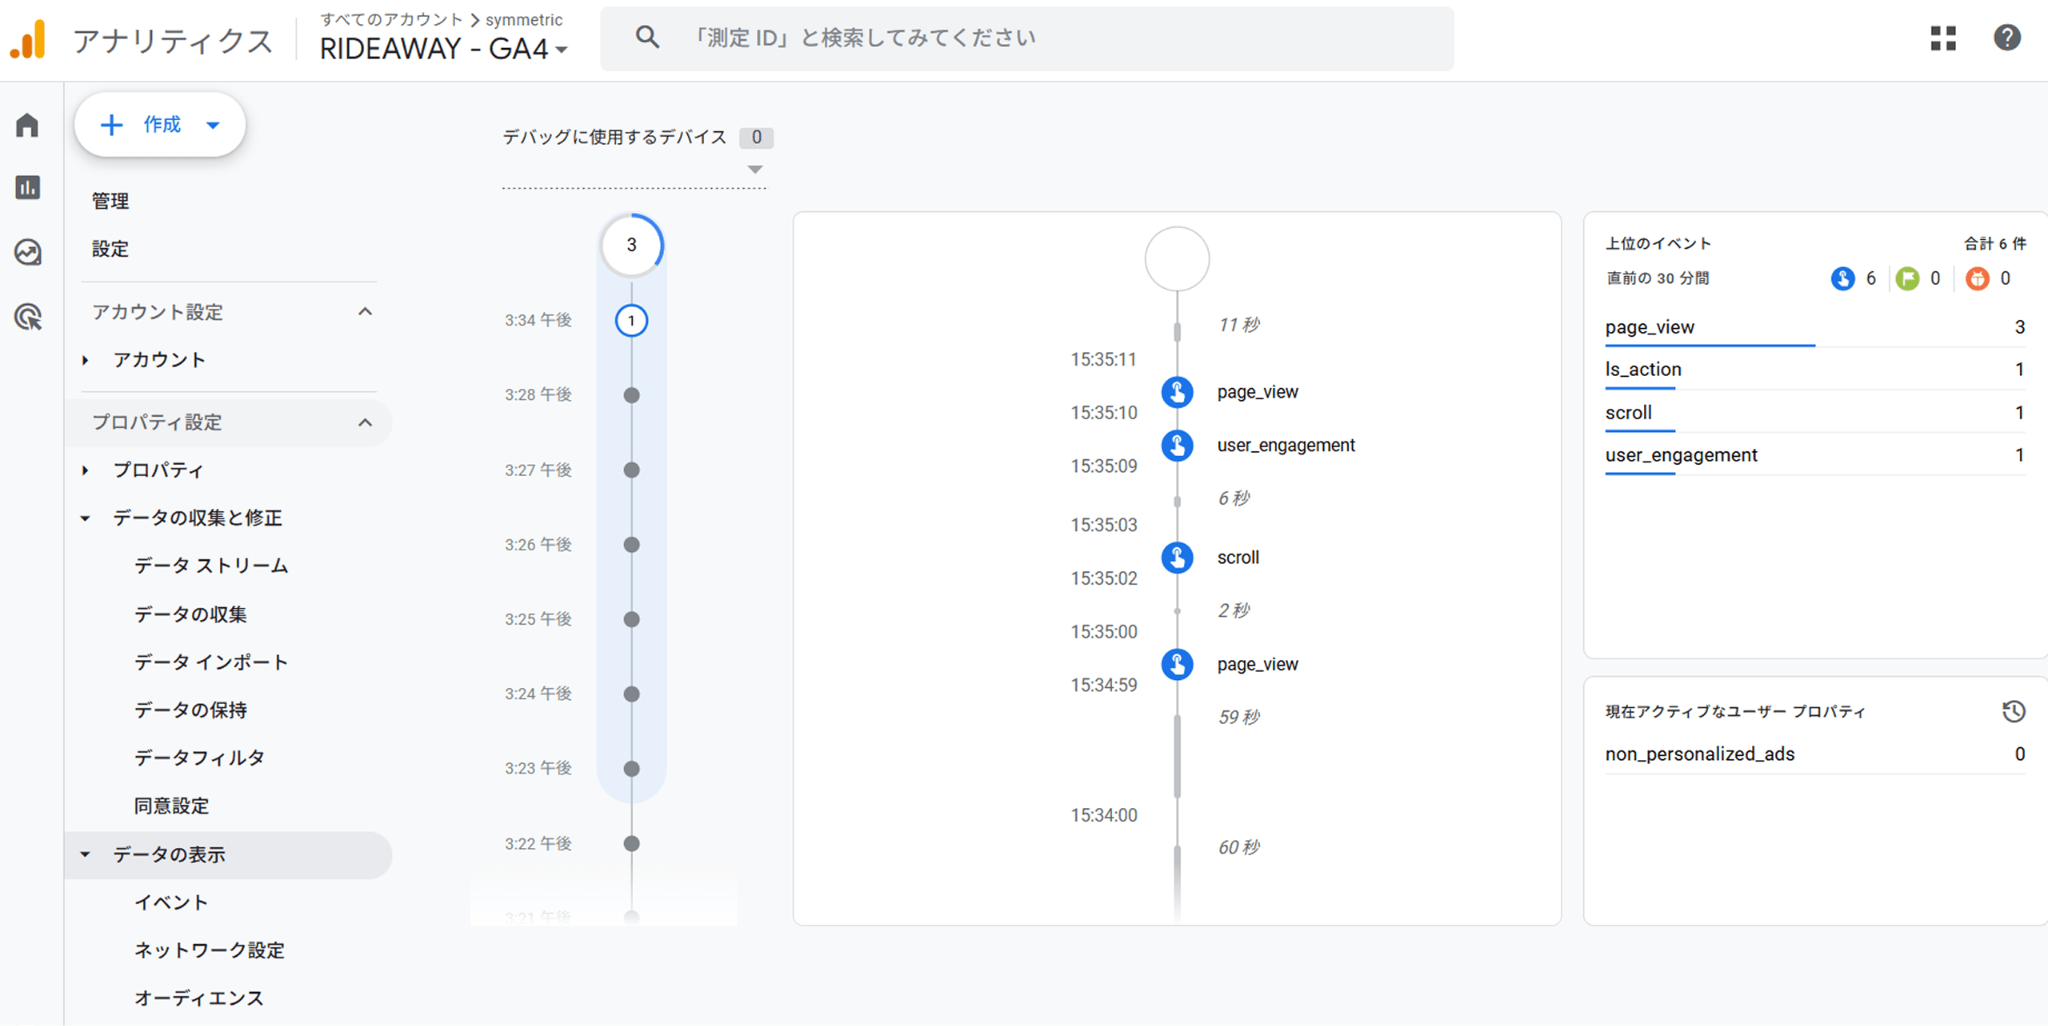Click the scroll event icon in timeline
The width and height of the screenshot is (2048, 1026).
1177,557
